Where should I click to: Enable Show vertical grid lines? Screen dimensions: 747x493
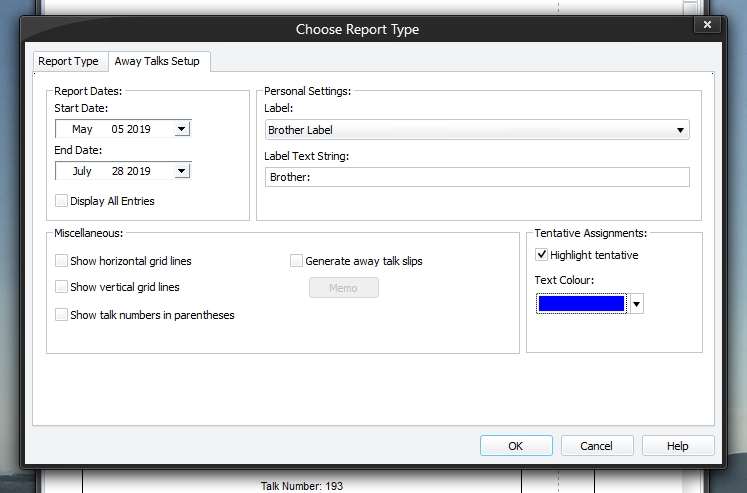click(x=62, y=287)
